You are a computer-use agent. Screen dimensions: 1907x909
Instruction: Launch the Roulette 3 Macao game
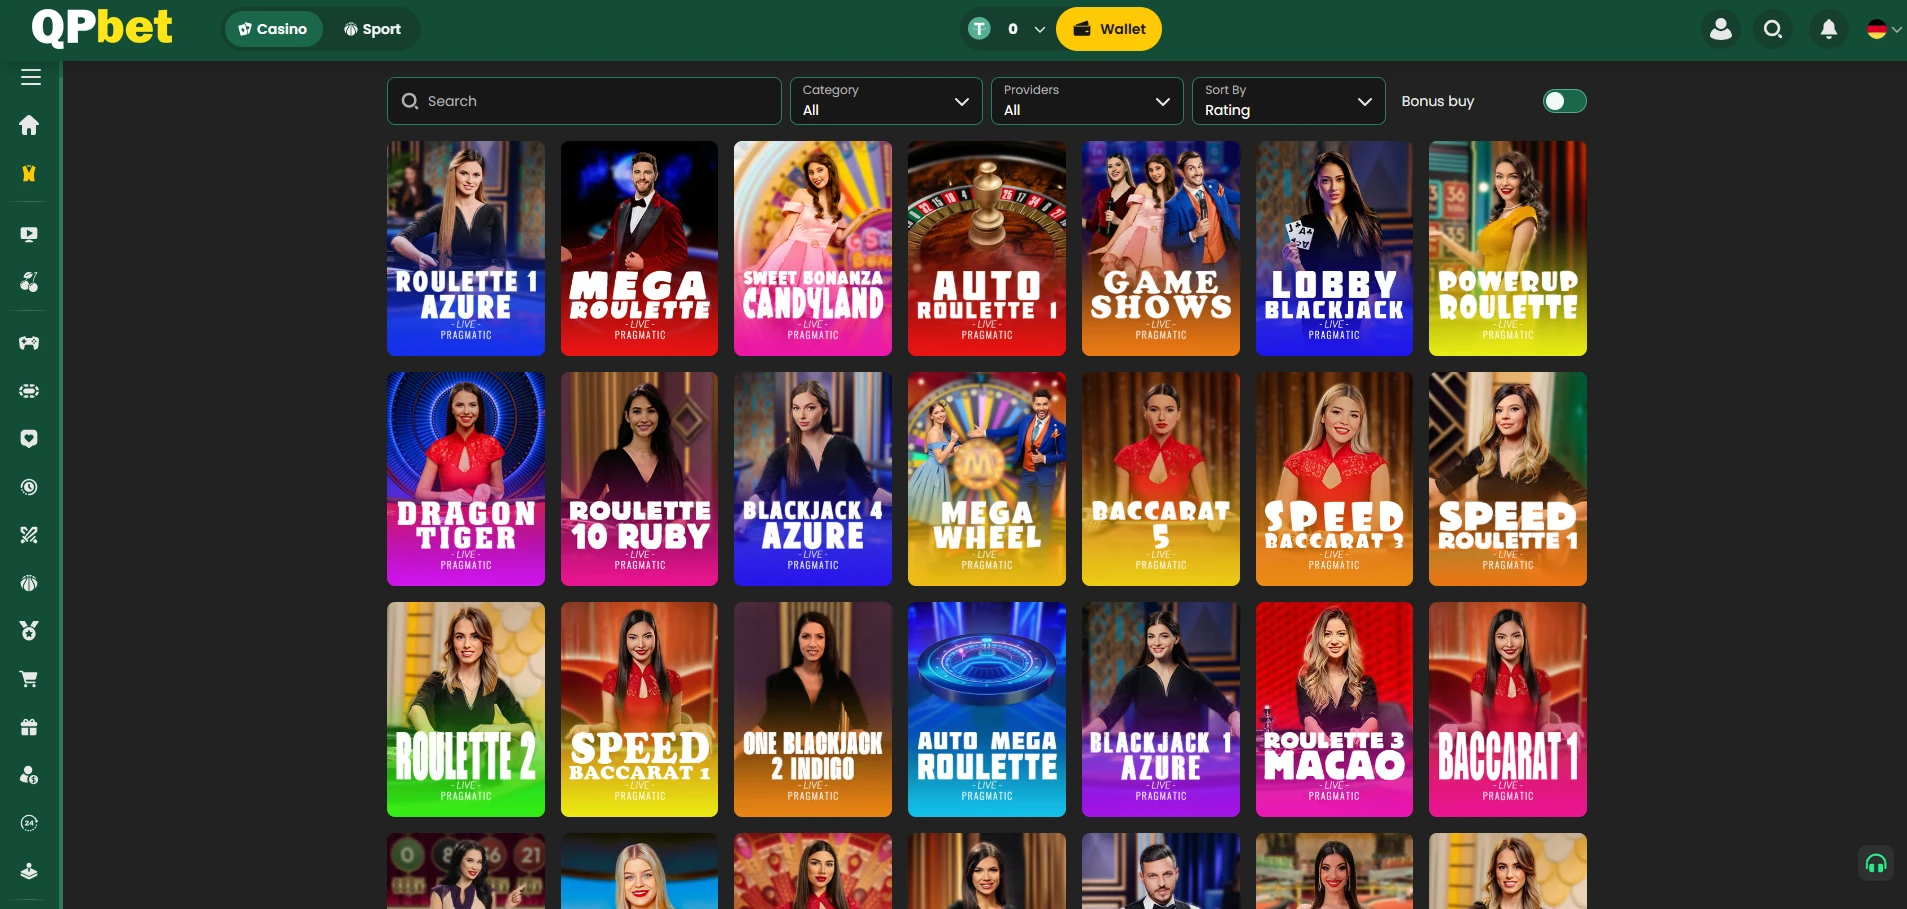(1334, 709)
